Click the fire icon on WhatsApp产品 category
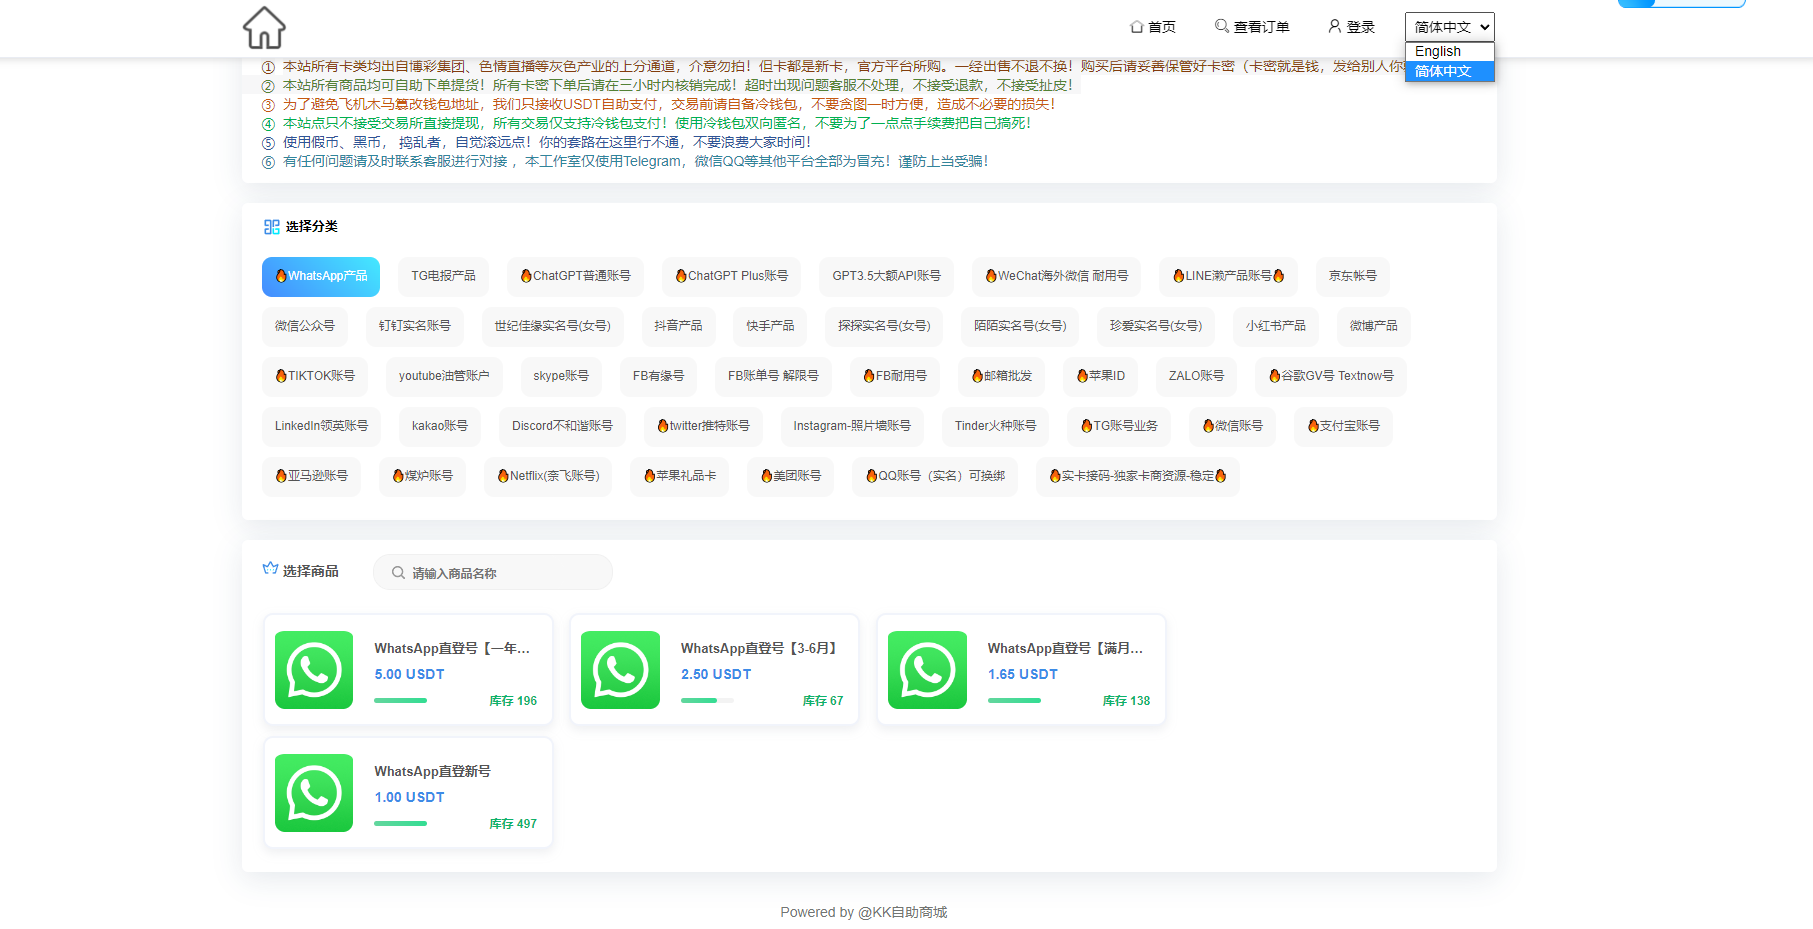The height and width of the screenshot is (929, 1813). [x=282, y=276]
